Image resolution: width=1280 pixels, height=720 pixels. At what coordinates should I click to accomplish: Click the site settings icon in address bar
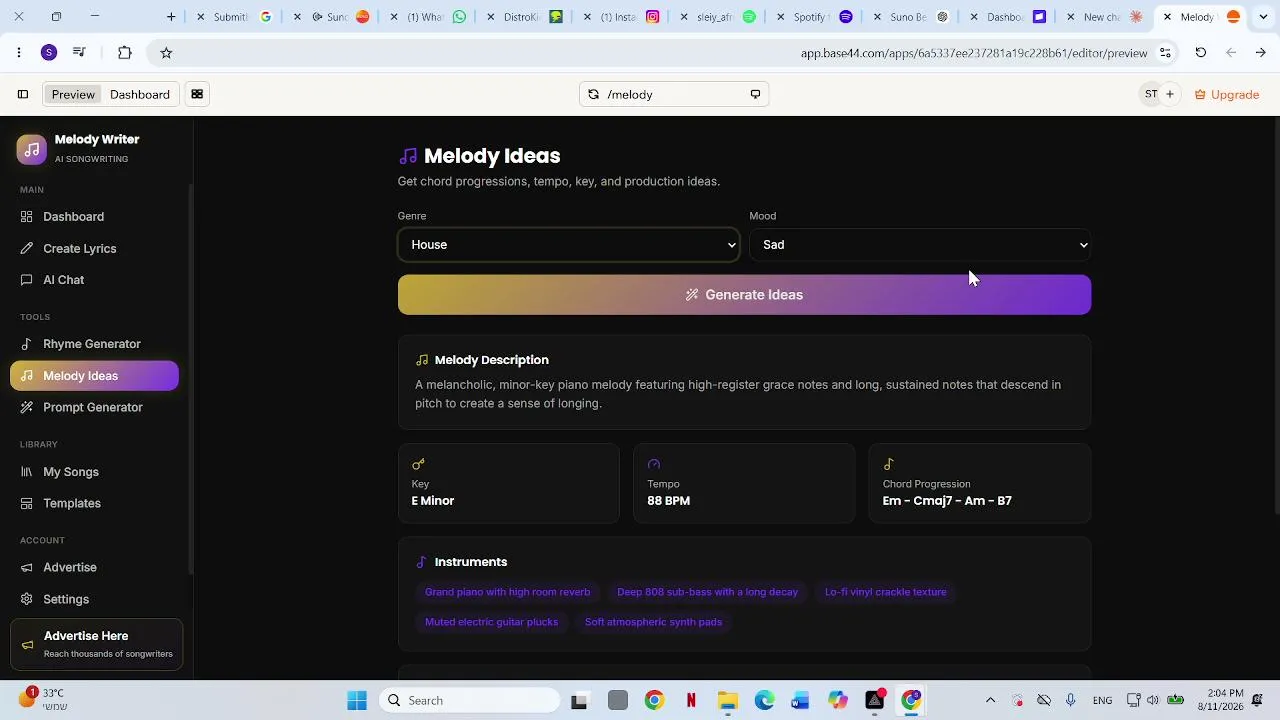1166,53
